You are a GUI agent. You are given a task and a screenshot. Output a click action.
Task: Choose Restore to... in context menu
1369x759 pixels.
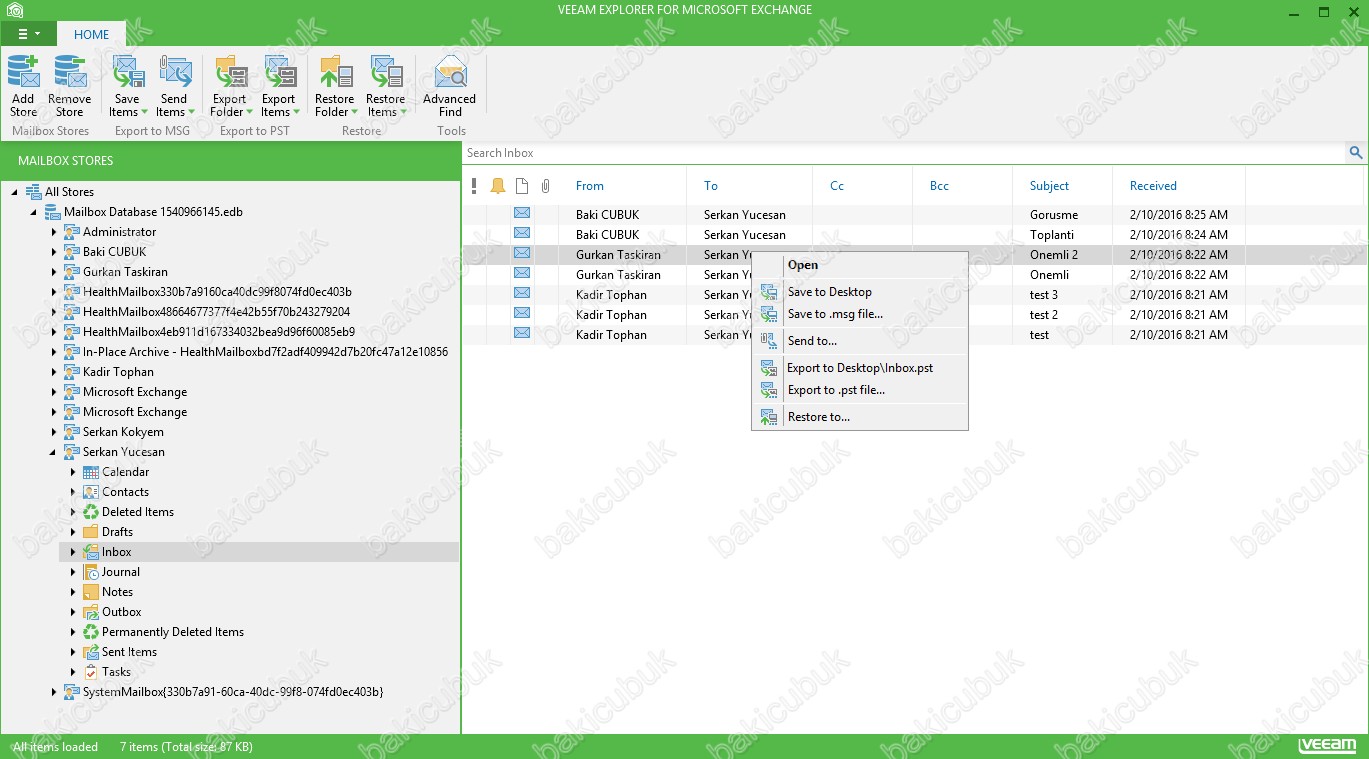tap(860, 417)
